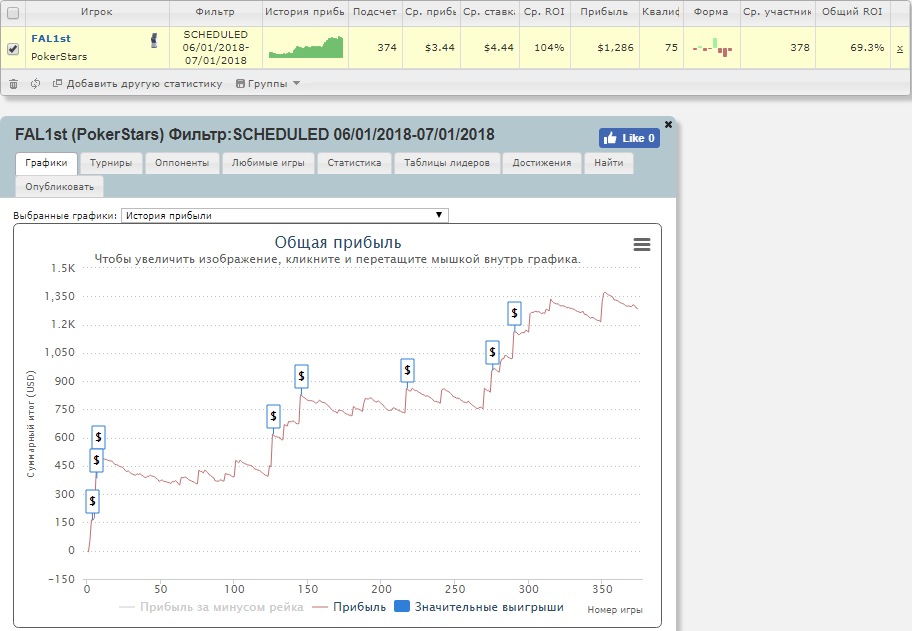Click the $ marker near game 275
This screenshot has height=631, width=912.
[492, 352]
